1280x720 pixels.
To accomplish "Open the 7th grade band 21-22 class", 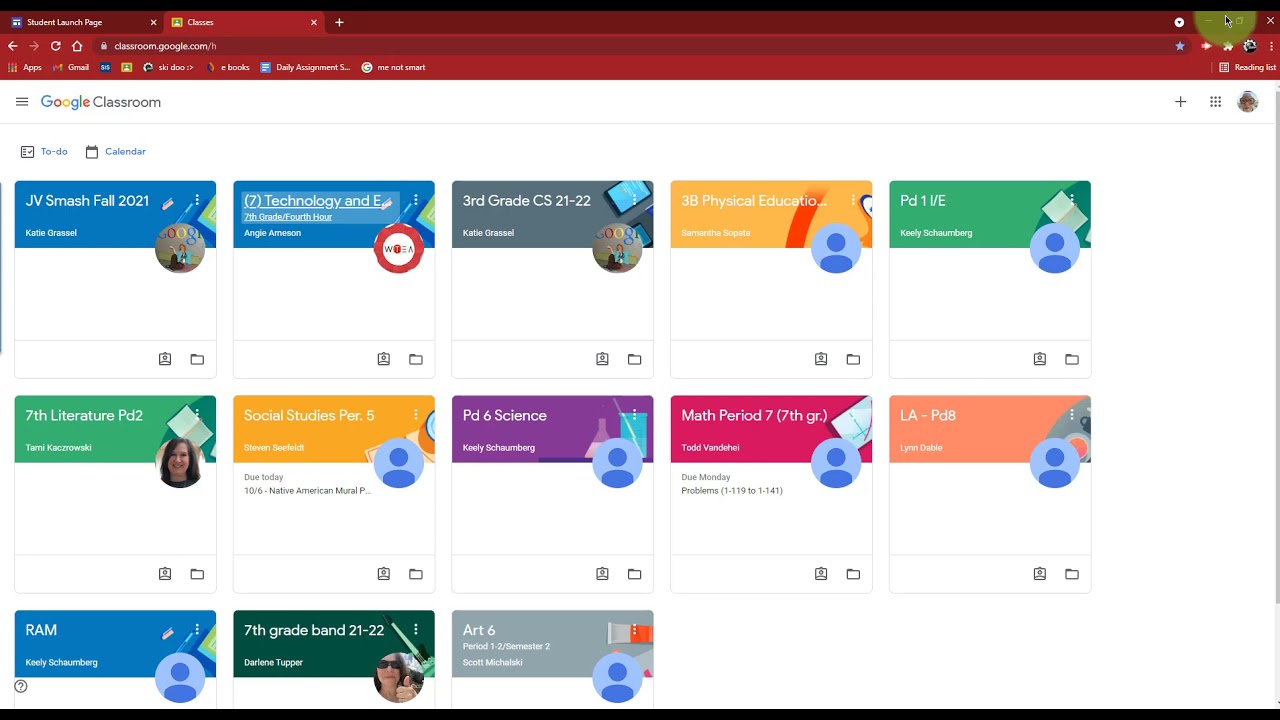I will [x=314, y=631].
